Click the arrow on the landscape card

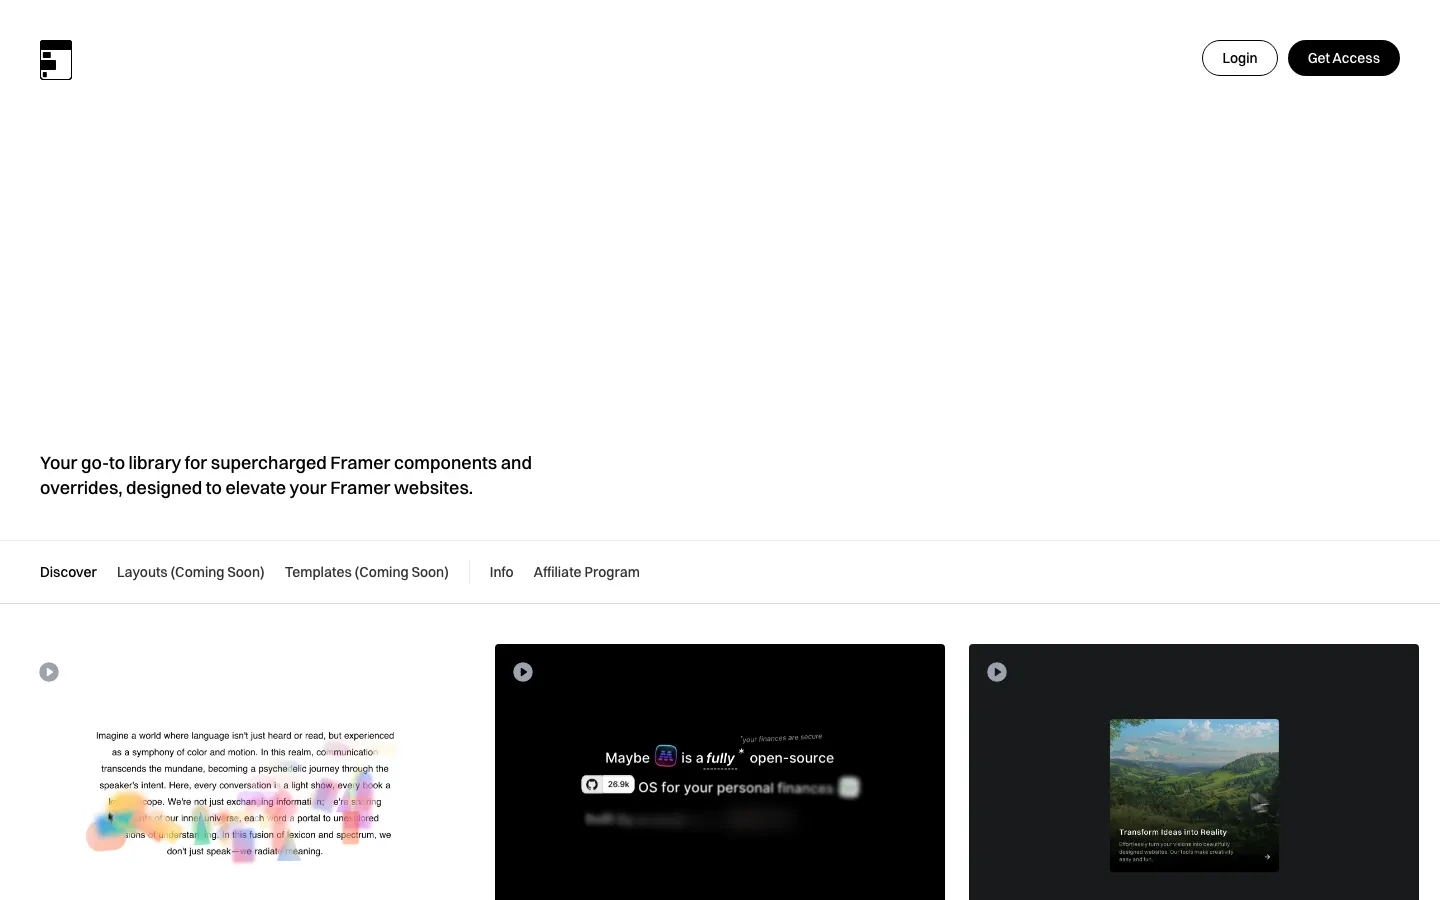click(1267, 856)
